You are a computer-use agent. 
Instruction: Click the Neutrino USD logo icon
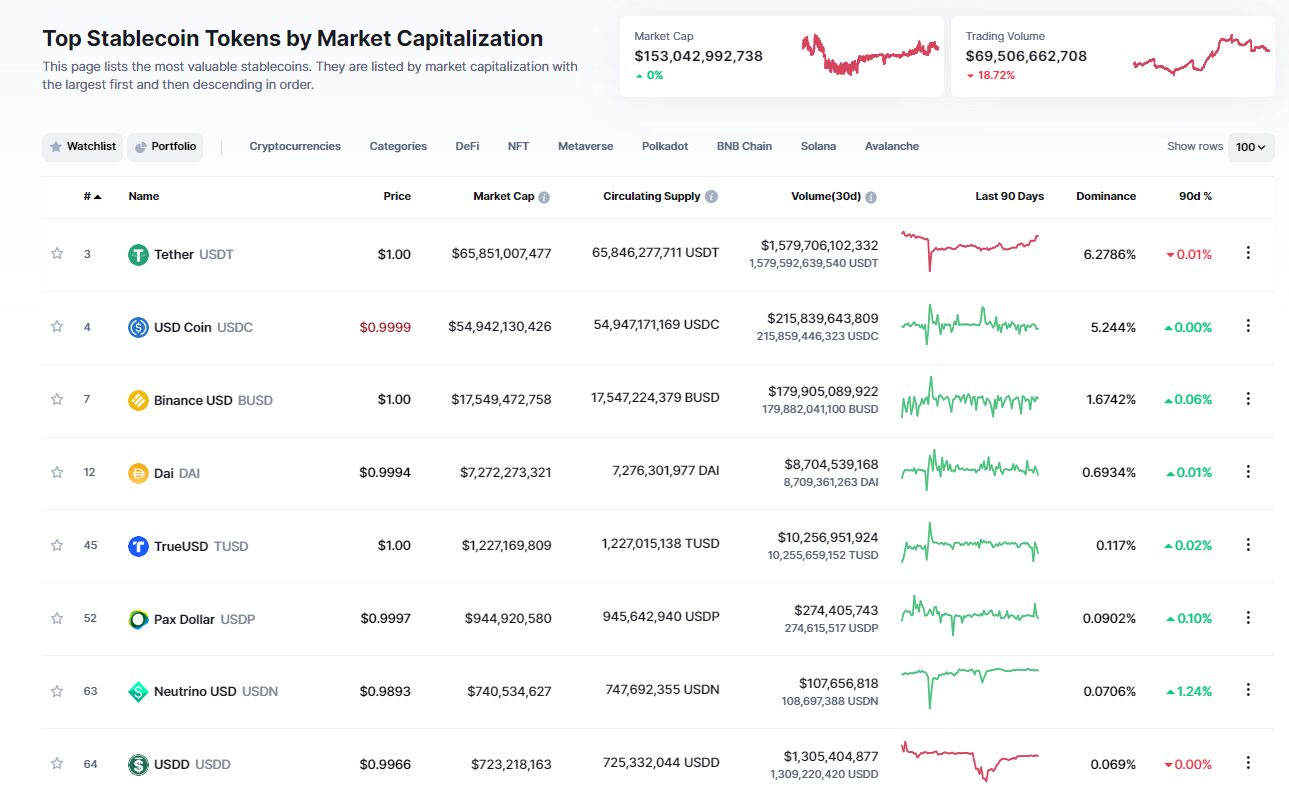tap(138, 691)
